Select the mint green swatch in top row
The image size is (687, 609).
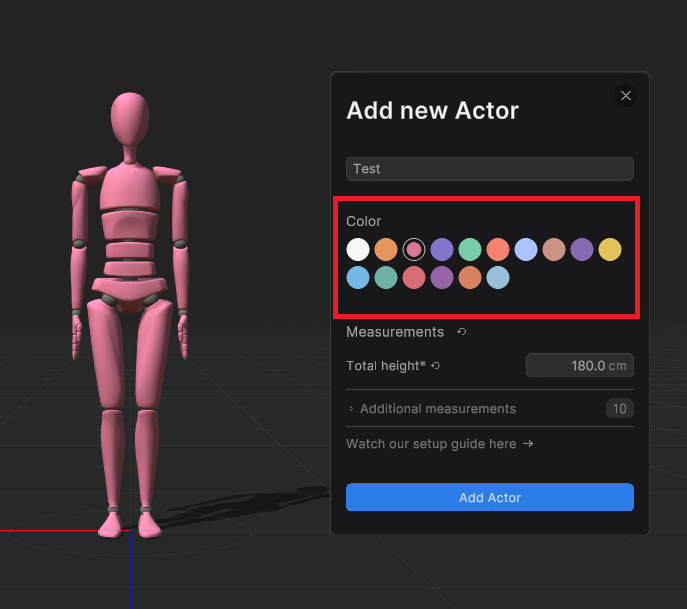click(x=470, y=249)
